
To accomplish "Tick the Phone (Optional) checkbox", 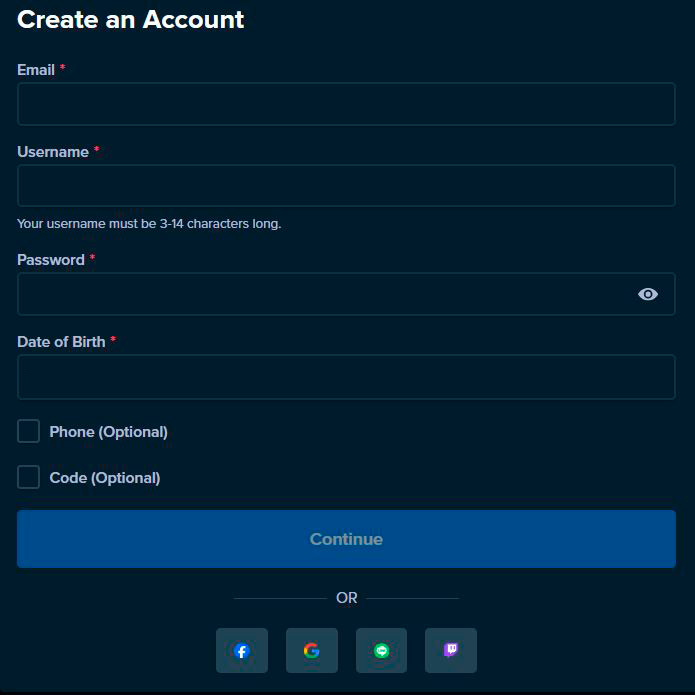I will point(28,431).
